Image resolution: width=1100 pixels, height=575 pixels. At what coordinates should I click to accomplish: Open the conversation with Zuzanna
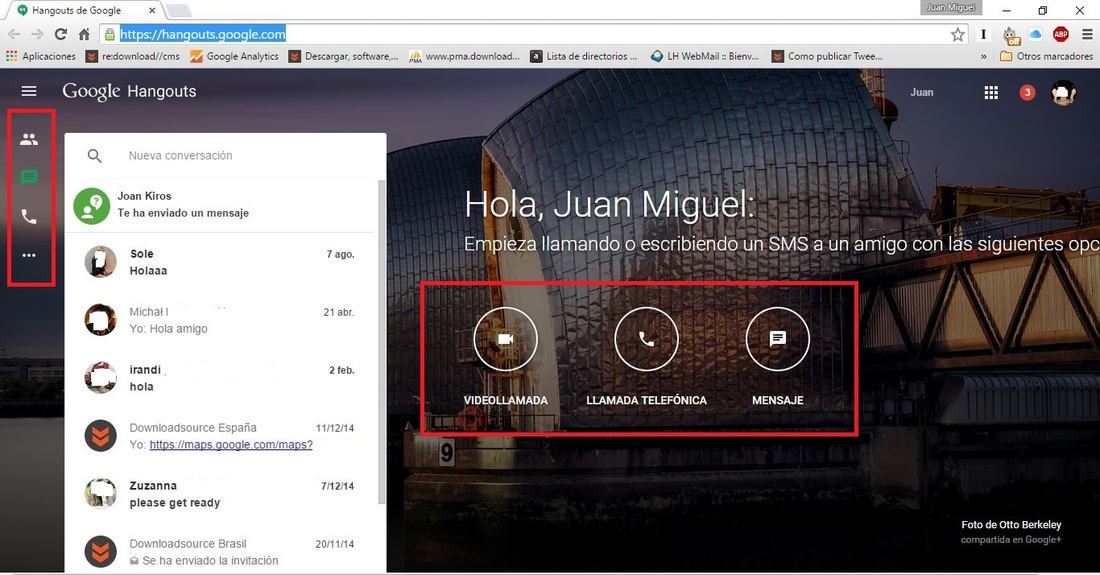[220, 494]
